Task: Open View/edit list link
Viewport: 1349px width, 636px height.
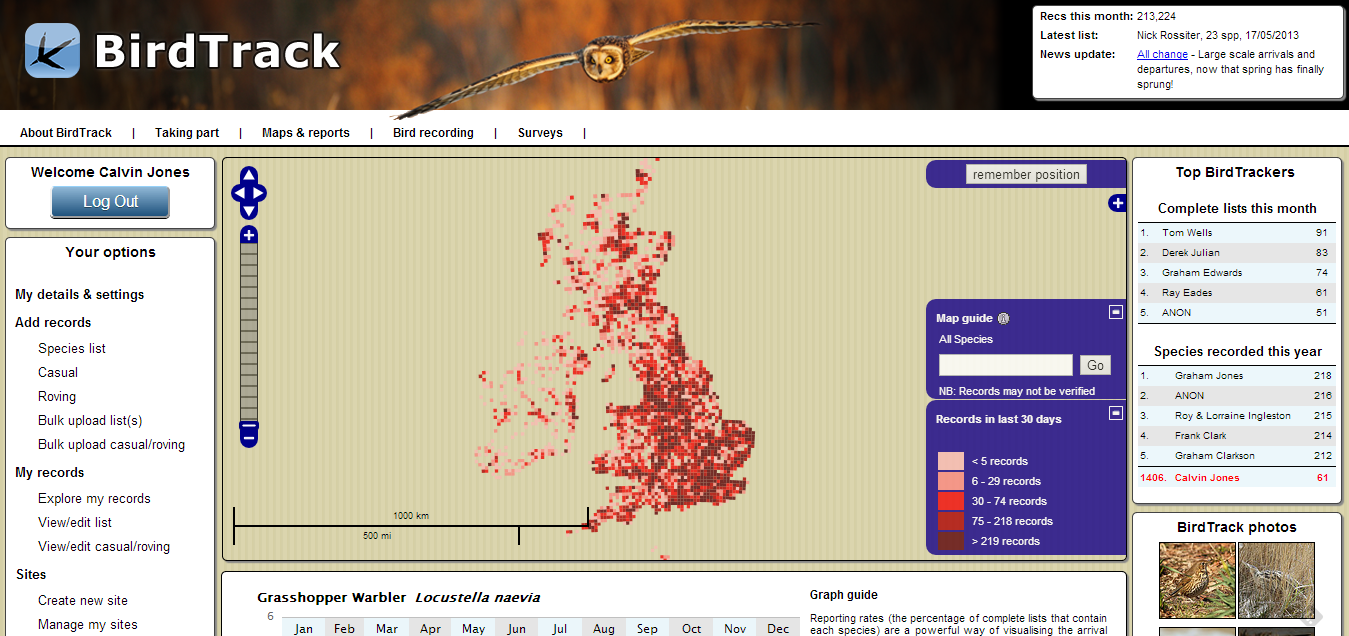Action: (x=75, y=523)
